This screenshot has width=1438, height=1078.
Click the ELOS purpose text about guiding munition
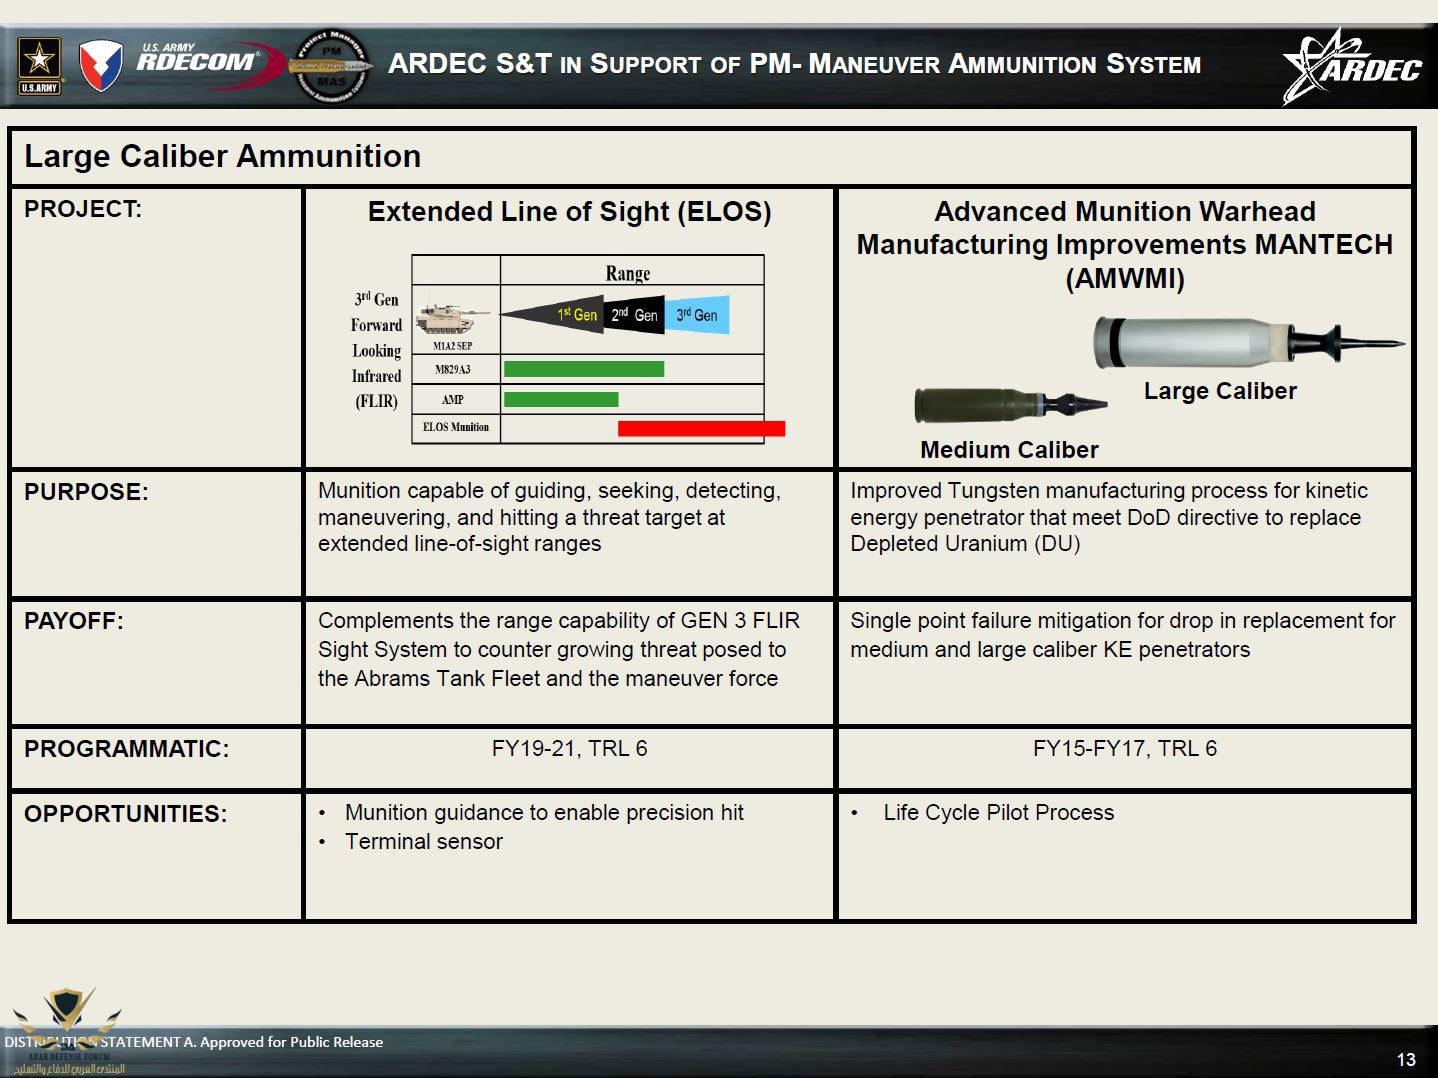tap(549, 517)
